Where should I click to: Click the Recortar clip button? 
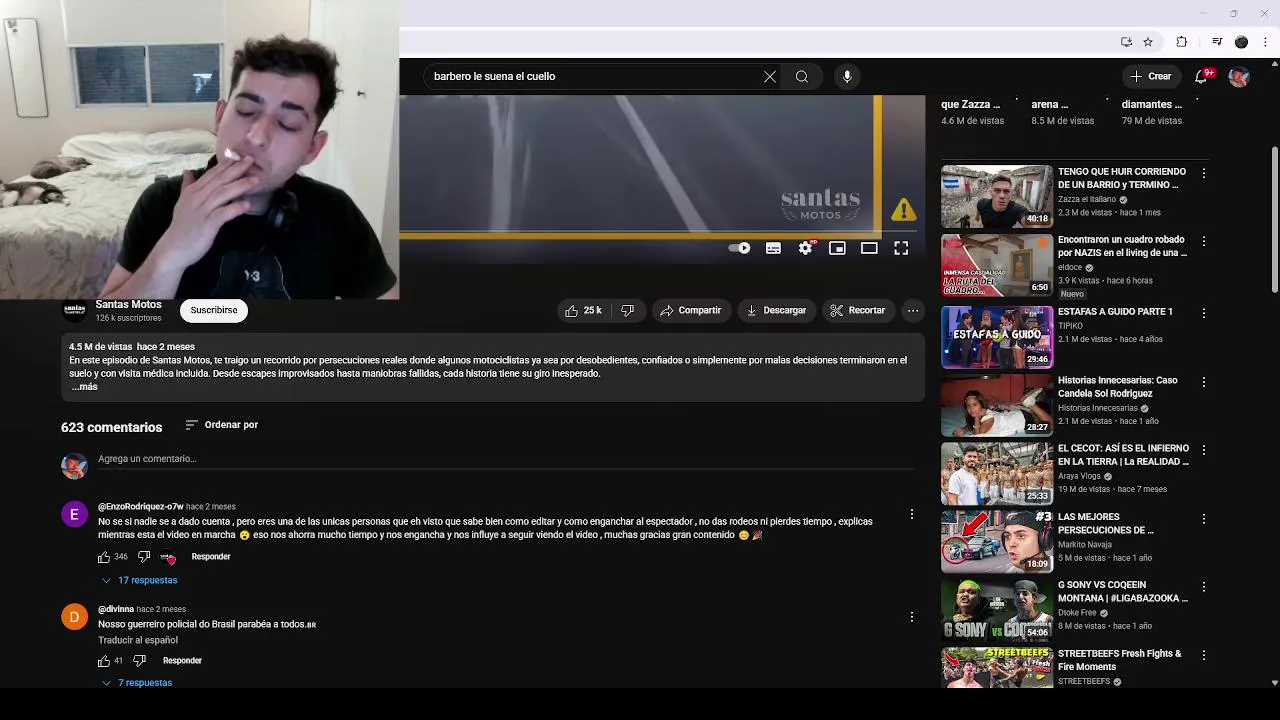click(x=858, y=311)
